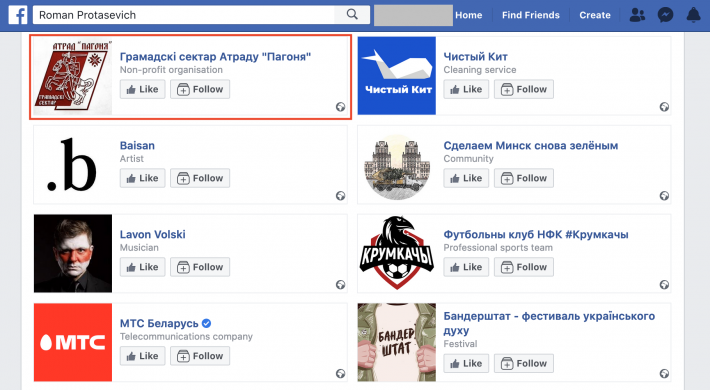Click verified badge next to МТС Беларусь
710x390 pixels.
click(206, 323)
